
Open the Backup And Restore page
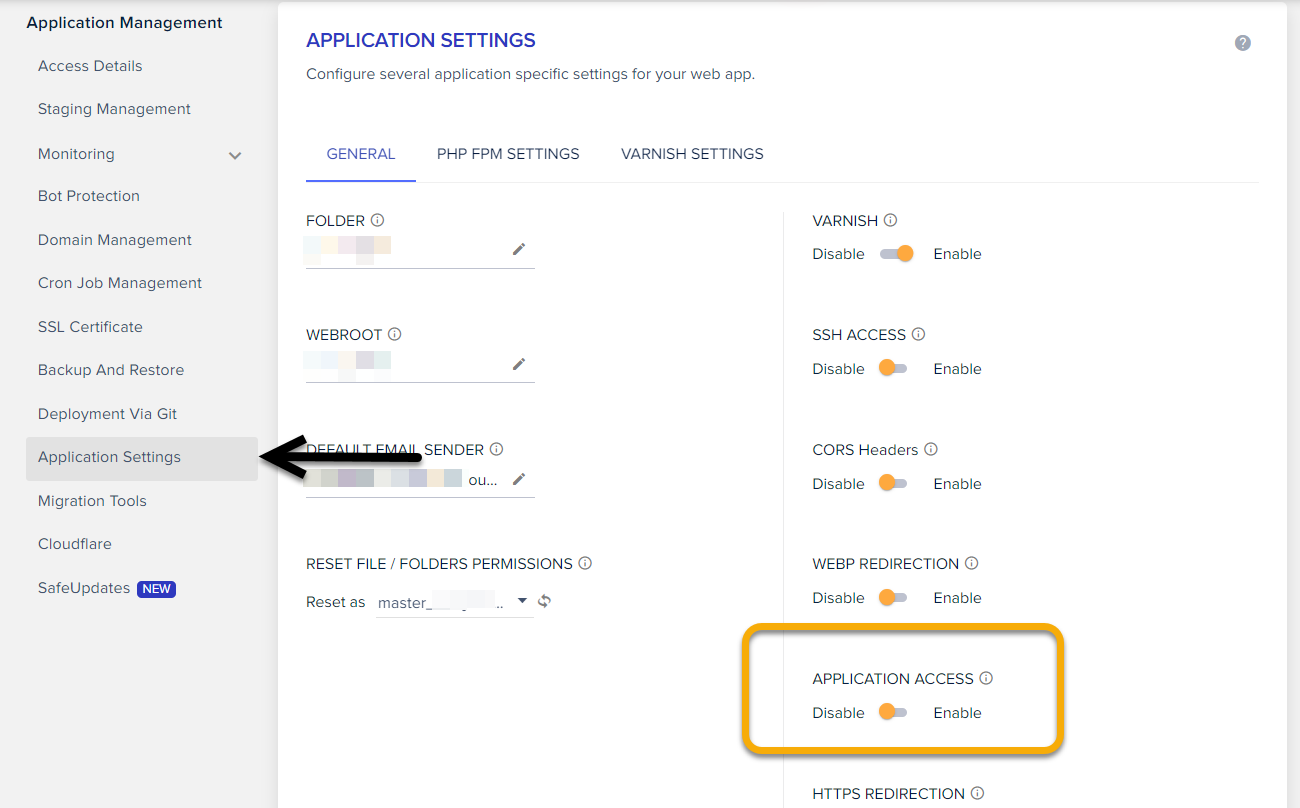(x=111, y=369)
